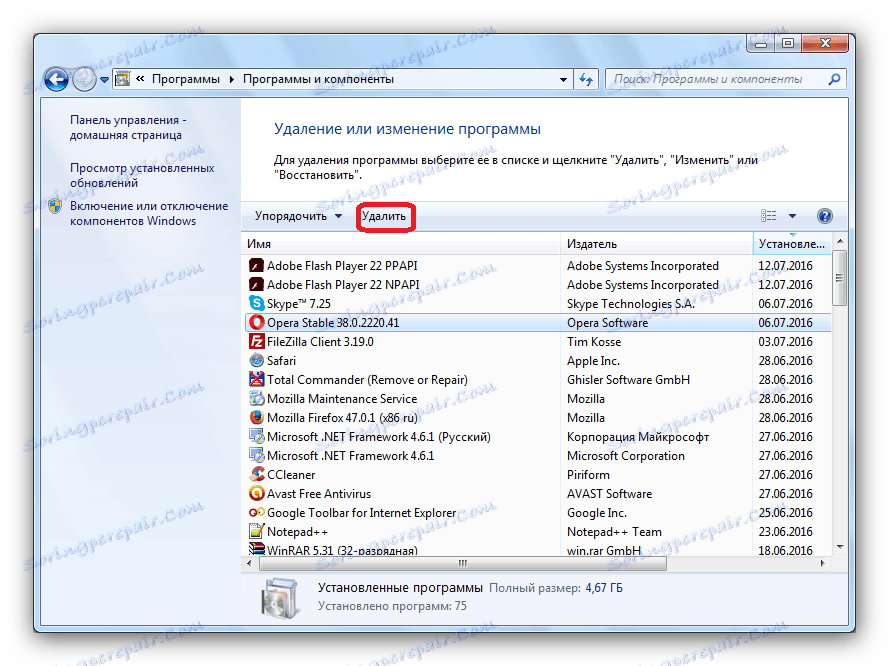Sort by the Имя column header
This screenshot has width=889, height=666.
401,244
